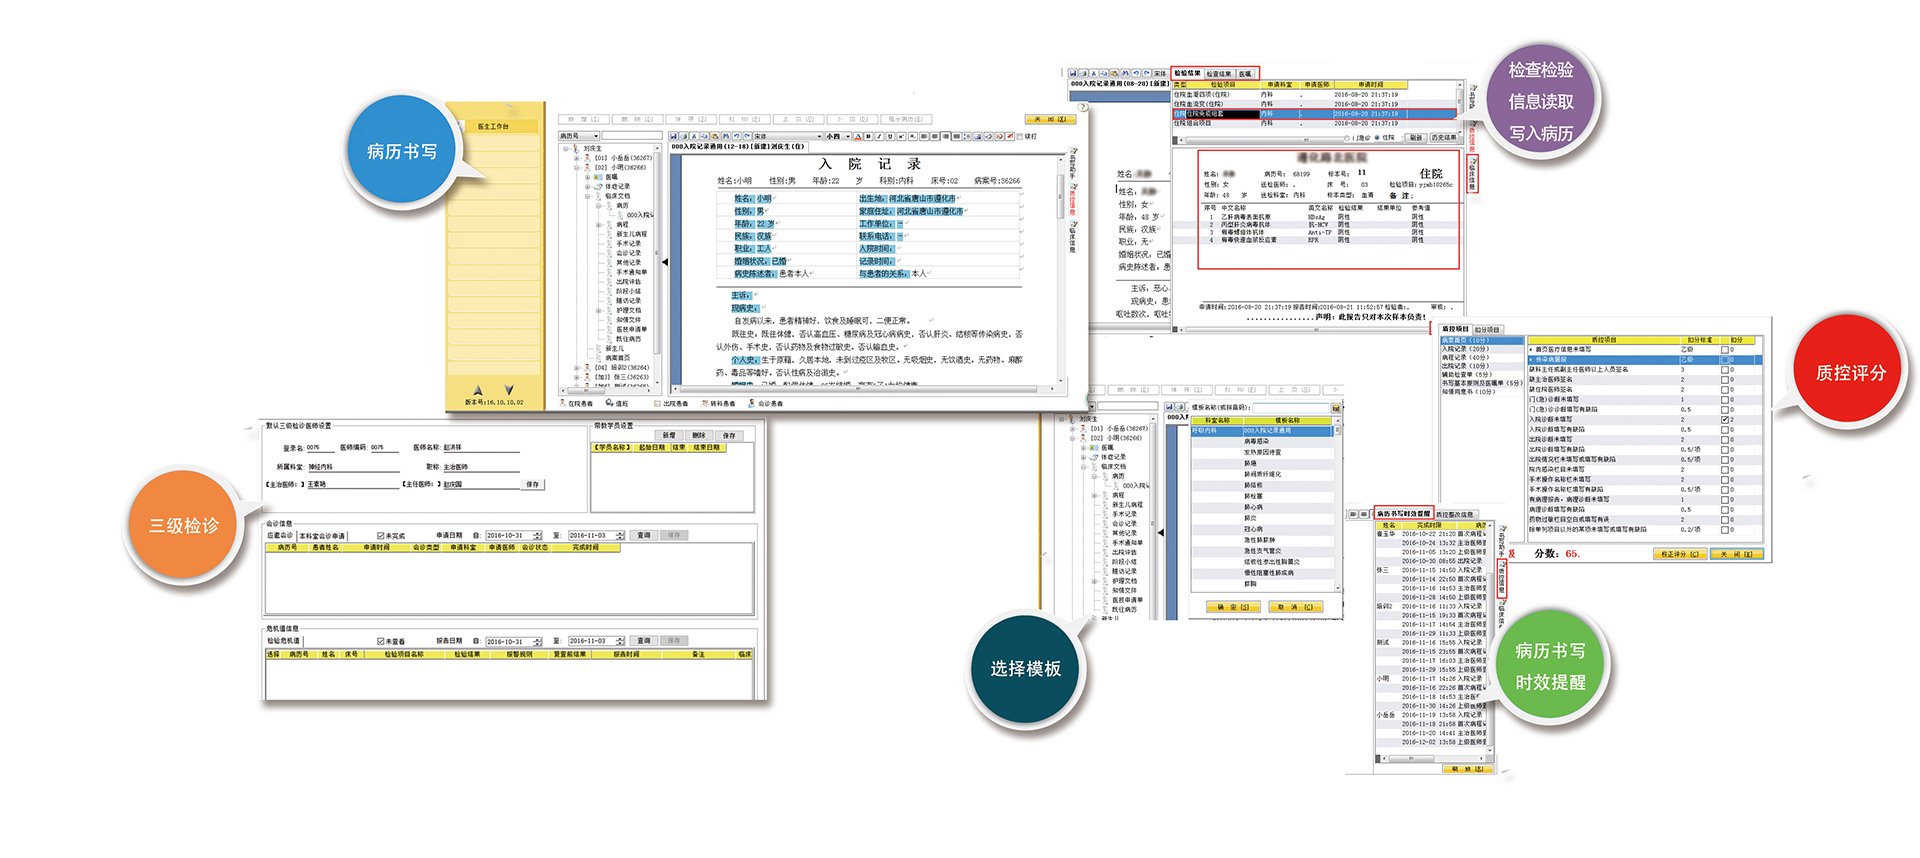Screen dimensions: 1920x858
Task: Click the 校正评分 button
Action: pos(1678,554)
